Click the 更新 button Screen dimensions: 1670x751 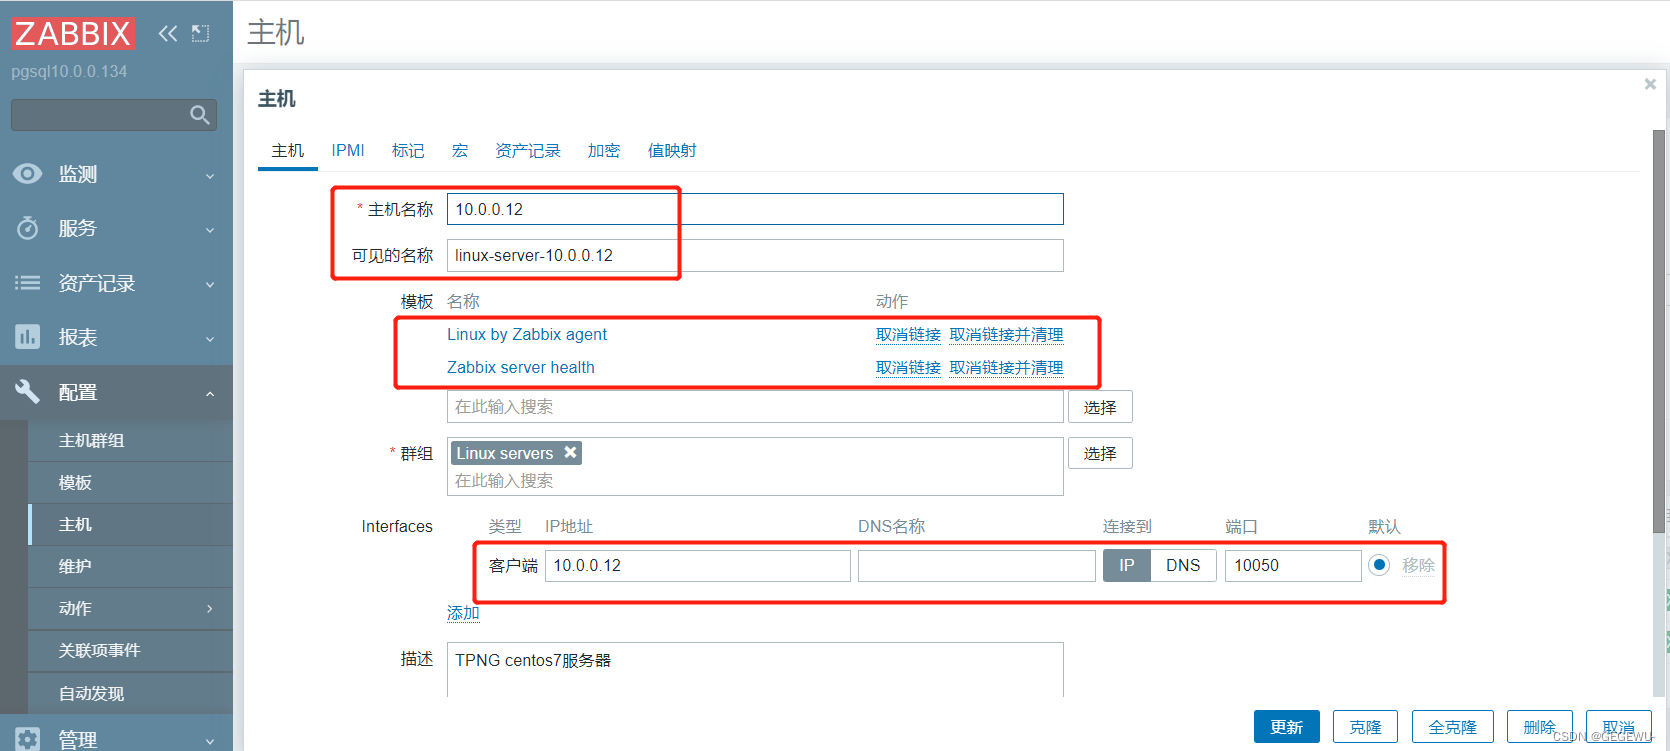coord(1286,727)
